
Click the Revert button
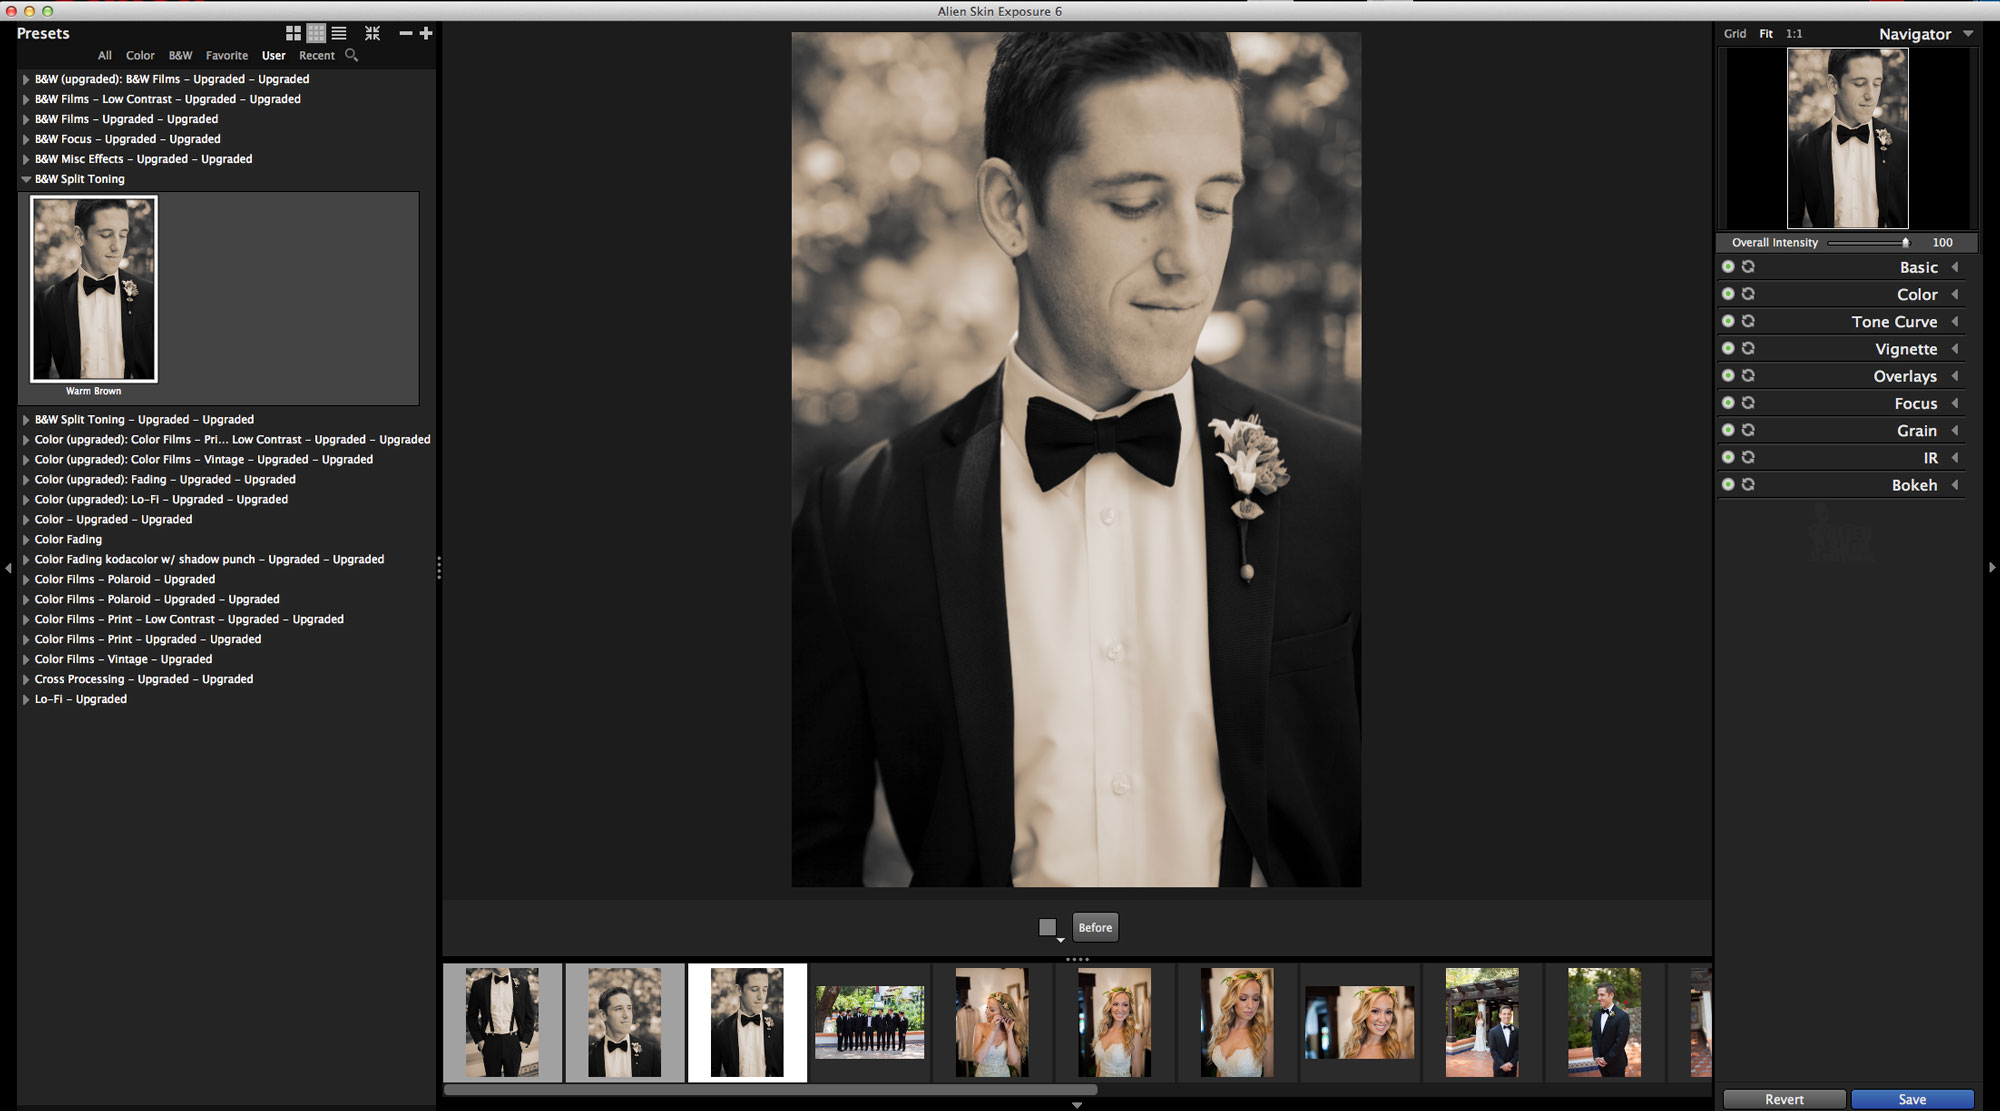coord(1784,1099)
